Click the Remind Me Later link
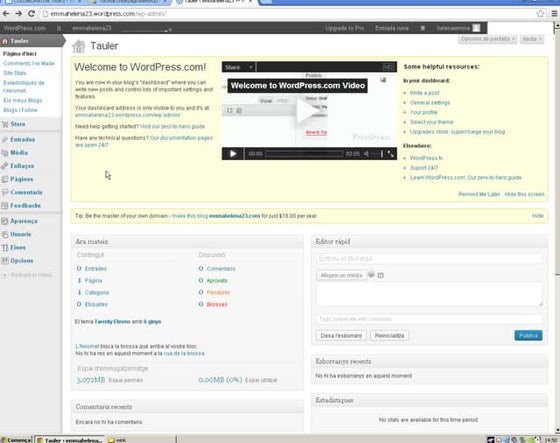The height and width of the screenshot is (443, 560). pos(479,194)
